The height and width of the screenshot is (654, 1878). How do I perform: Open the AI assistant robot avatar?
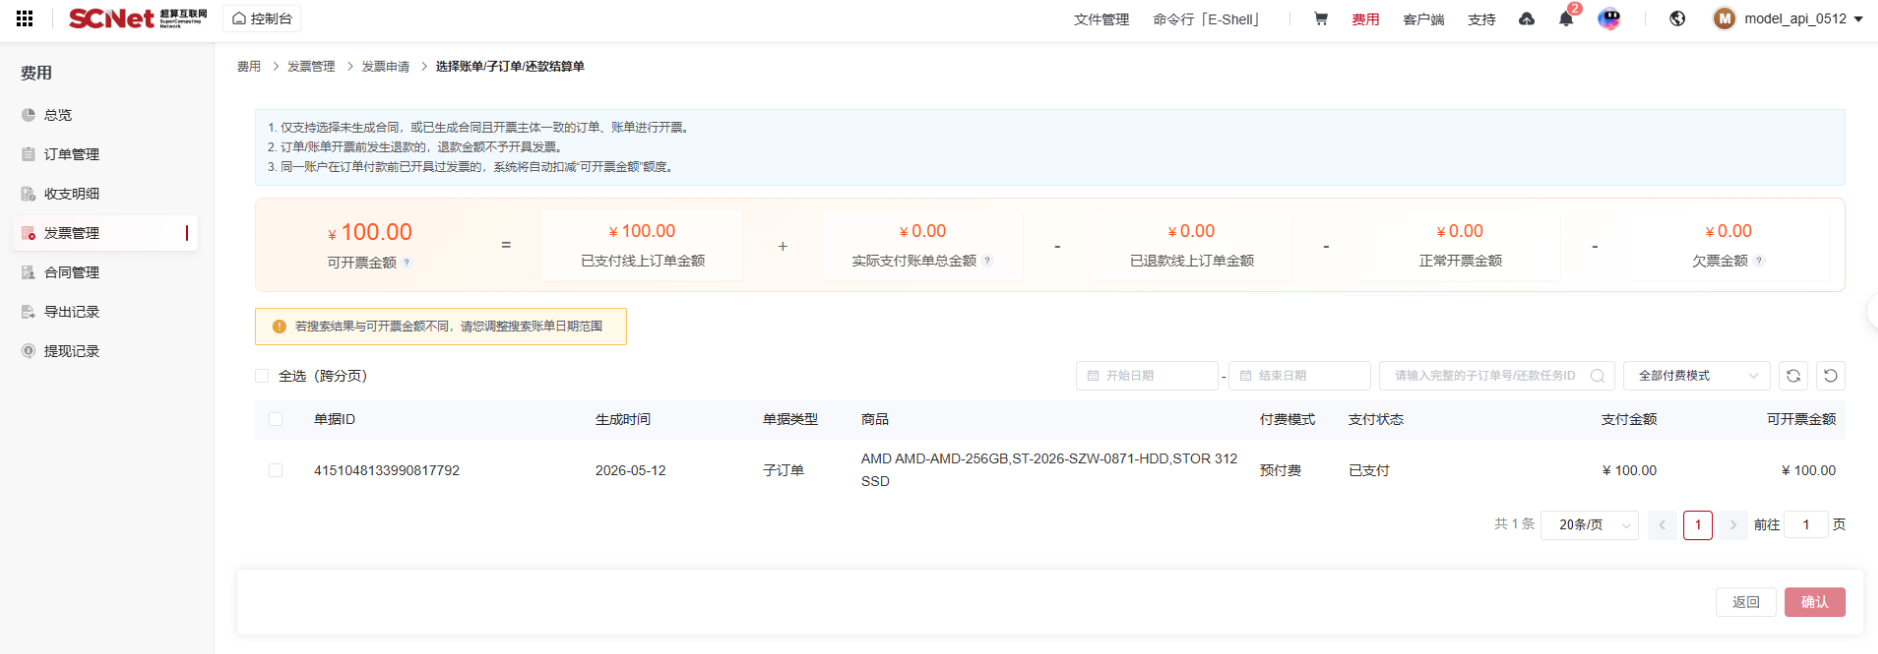(1609, 18)
